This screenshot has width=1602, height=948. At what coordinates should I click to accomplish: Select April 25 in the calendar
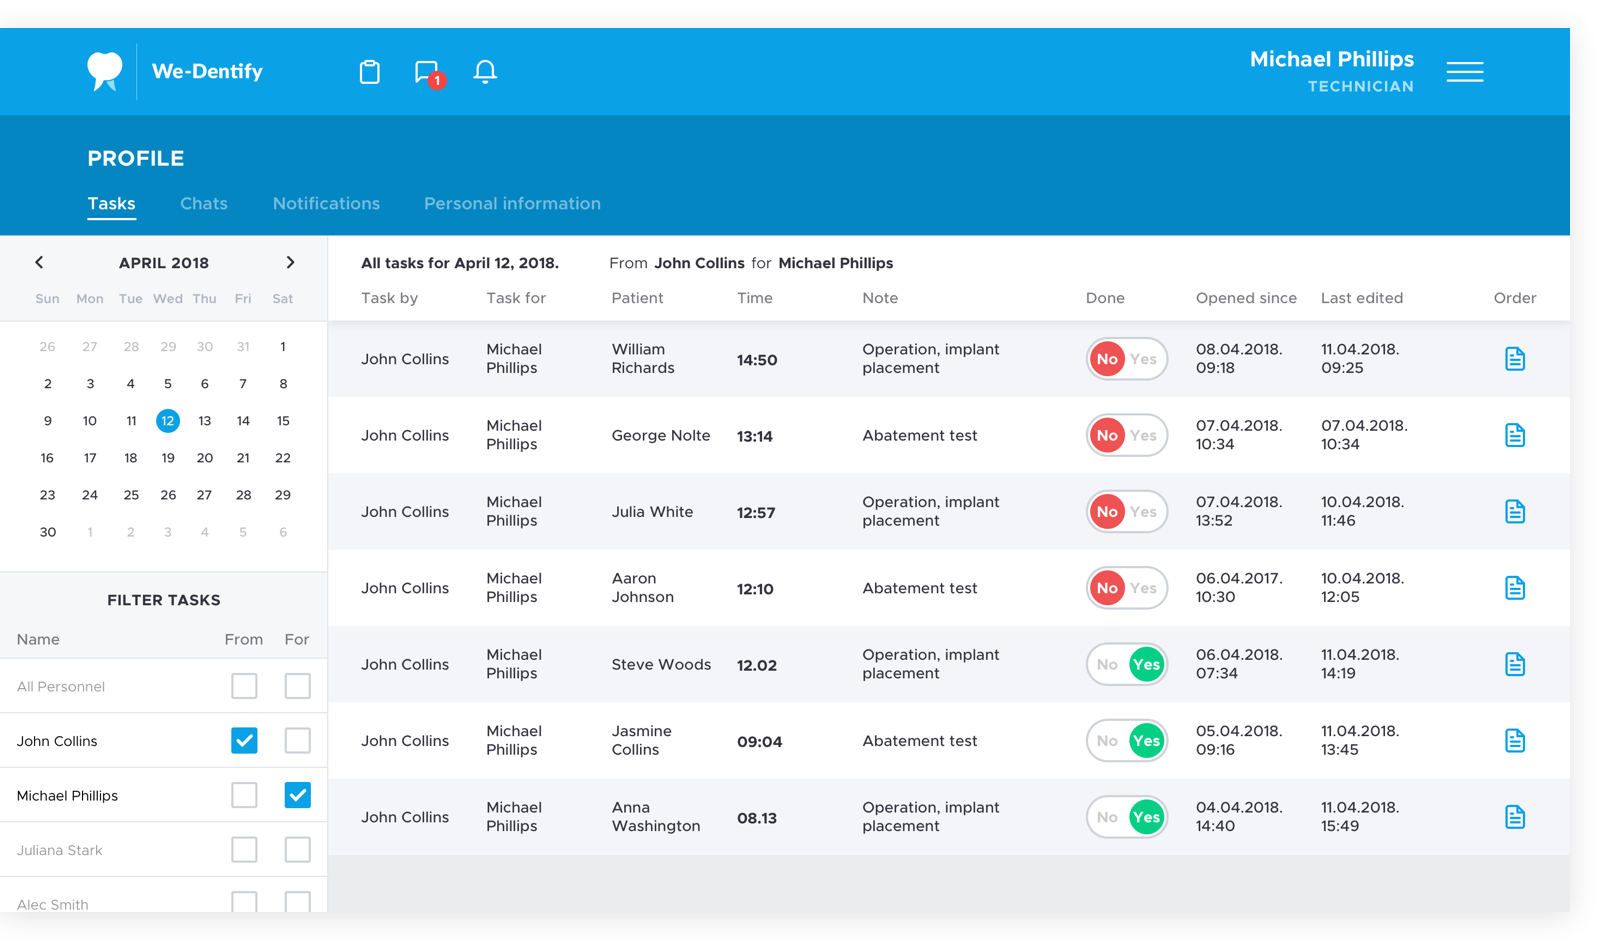pos(131,495)
